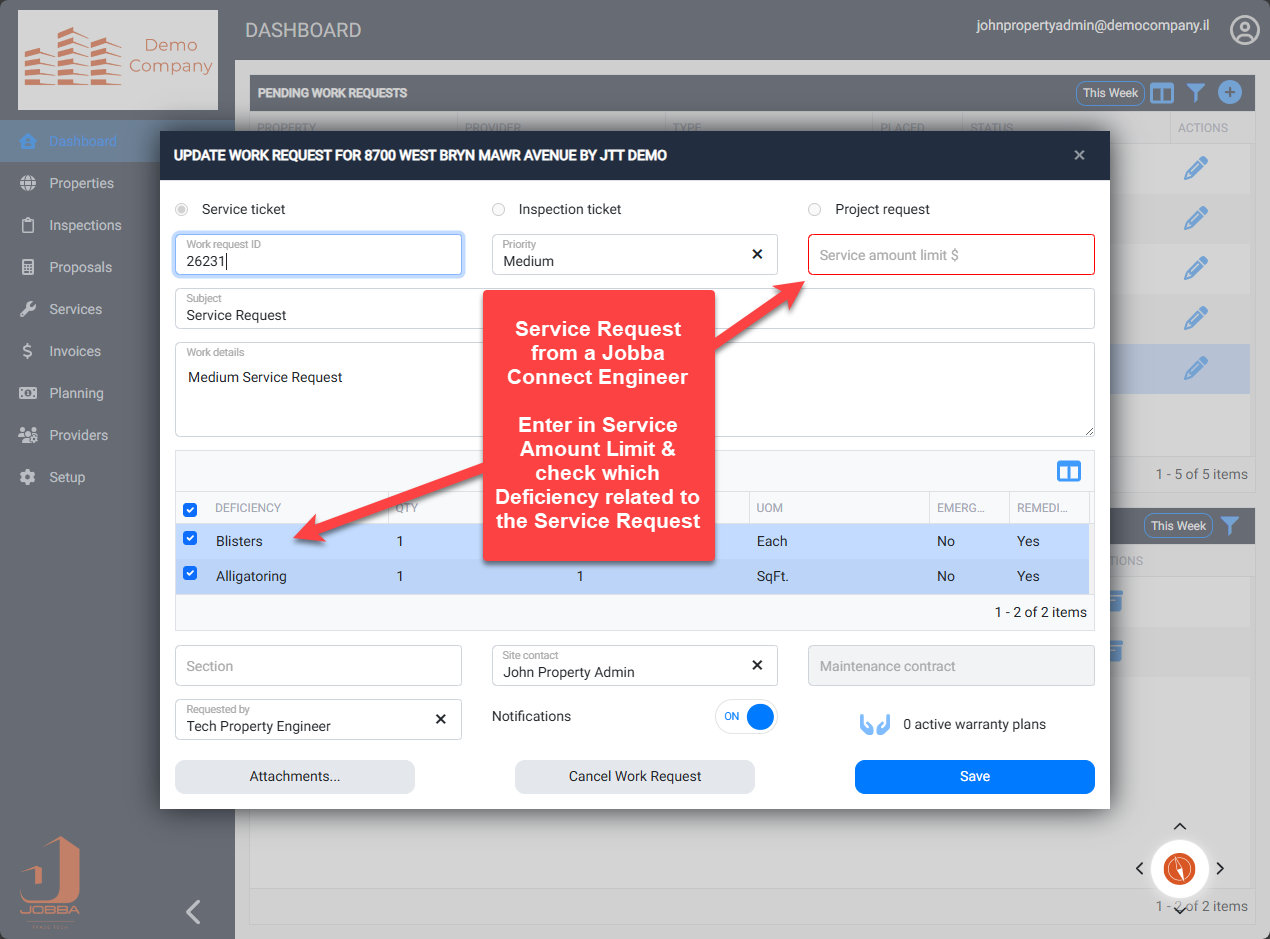This screenshot has height=939, width=1270.
Task: Click the edit pencil in the first row
Action: [1195, 168]
